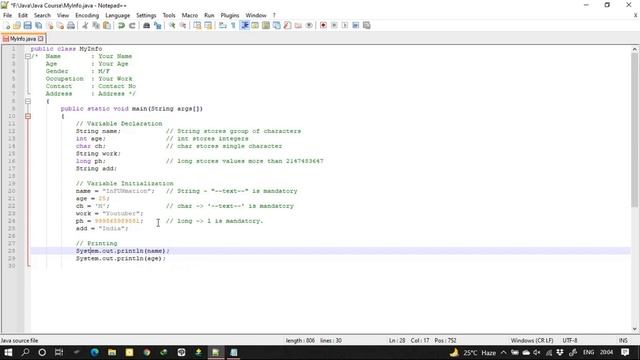Click the Open file toolbar icon
Image resolution: width=640 pixels, height=360 pixels.
pyautogui.click(x=17, y=25)
